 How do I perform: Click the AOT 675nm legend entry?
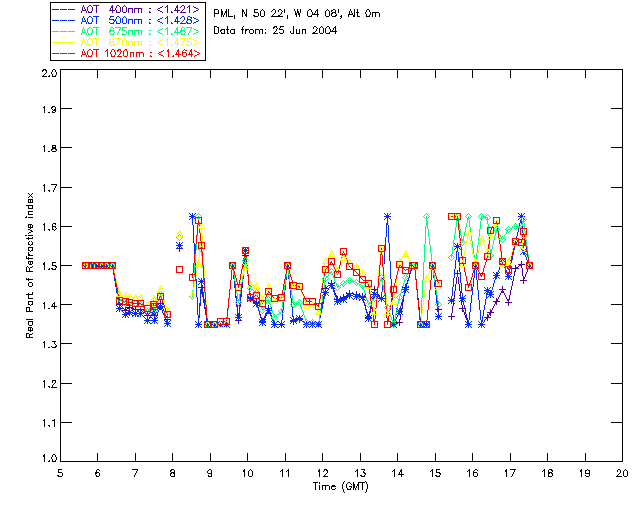point(127,31)
